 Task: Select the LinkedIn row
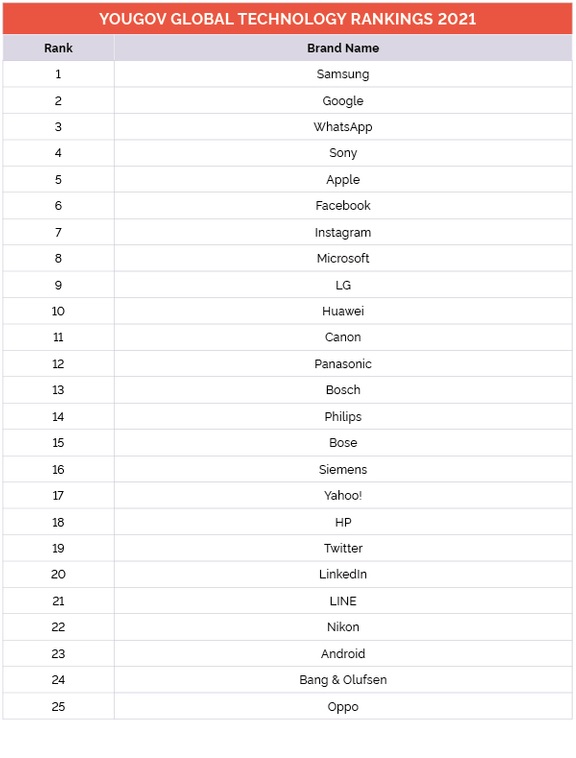point(288,574)
